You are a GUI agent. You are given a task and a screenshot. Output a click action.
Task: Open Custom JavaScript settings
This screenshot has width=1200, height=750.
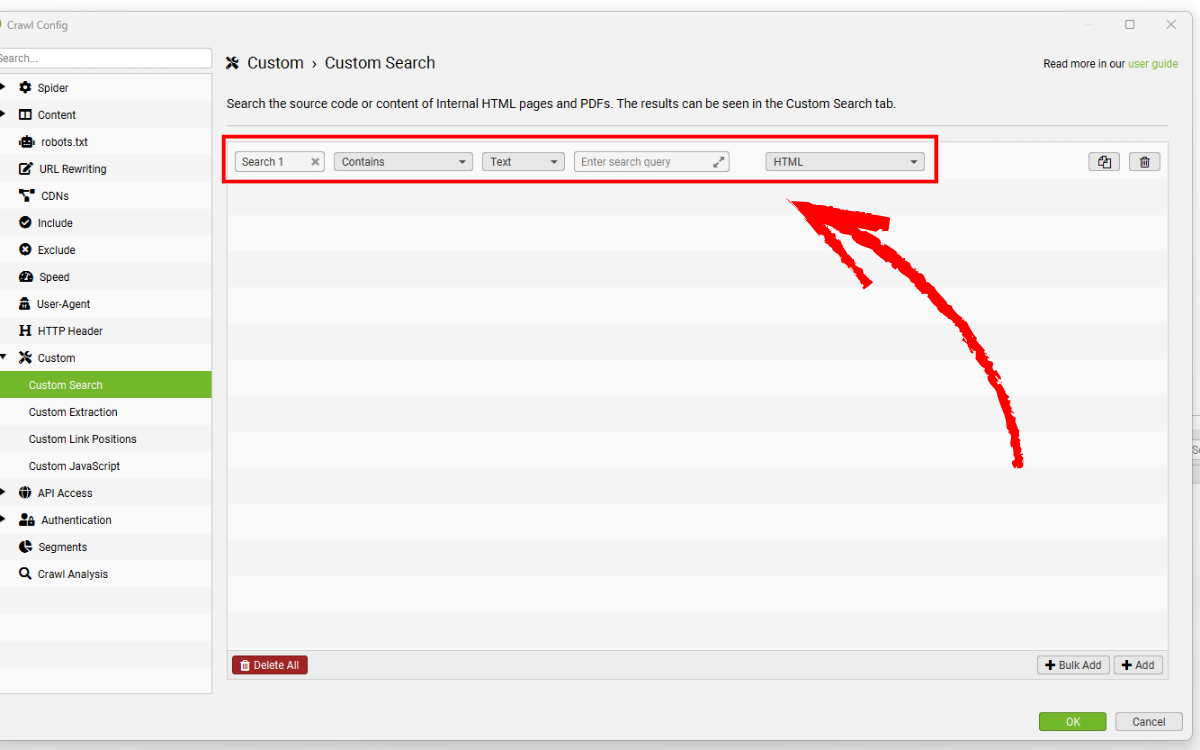pyautogui.click(x=74, y=466)
